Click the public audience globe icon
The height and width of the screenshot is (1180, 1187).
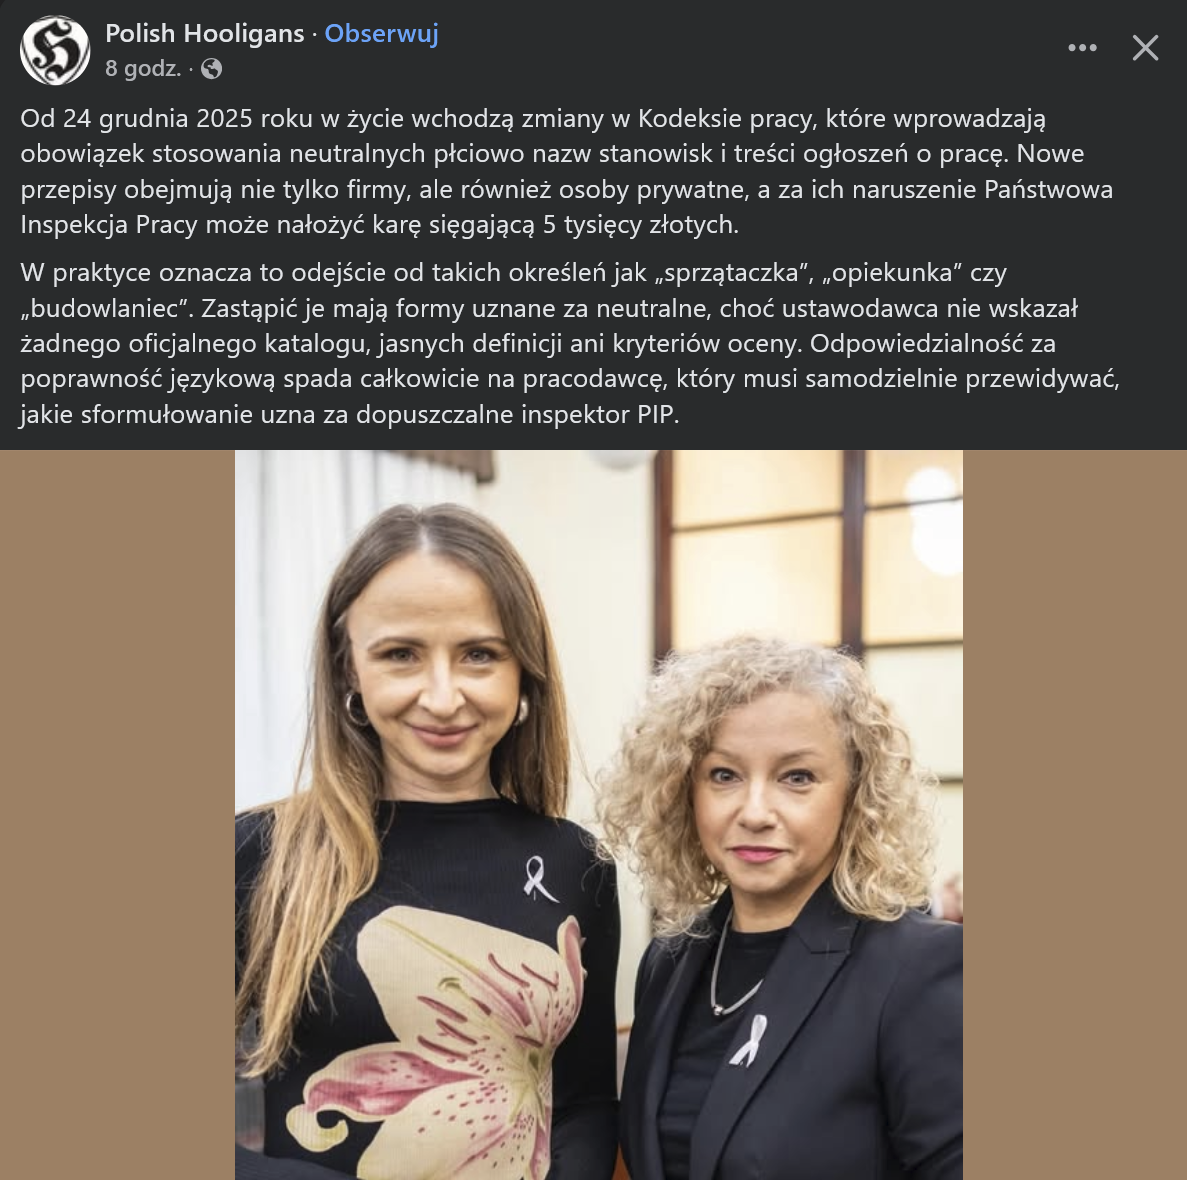(x=211, y=69)
